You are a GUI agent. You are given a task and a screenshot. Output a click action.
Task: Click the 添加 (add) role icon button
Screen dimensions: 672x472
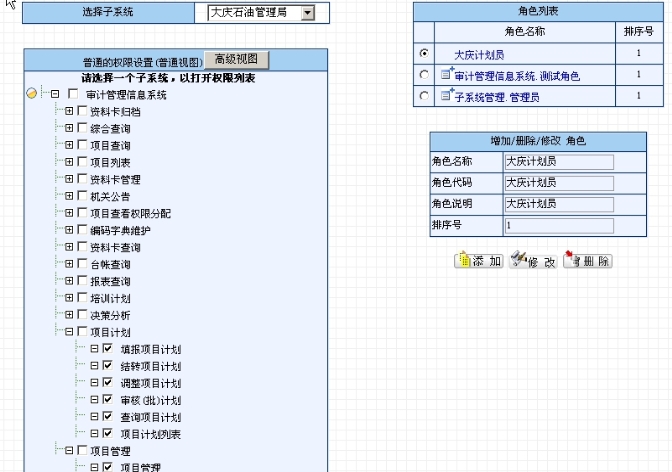[x=479, y=261]
